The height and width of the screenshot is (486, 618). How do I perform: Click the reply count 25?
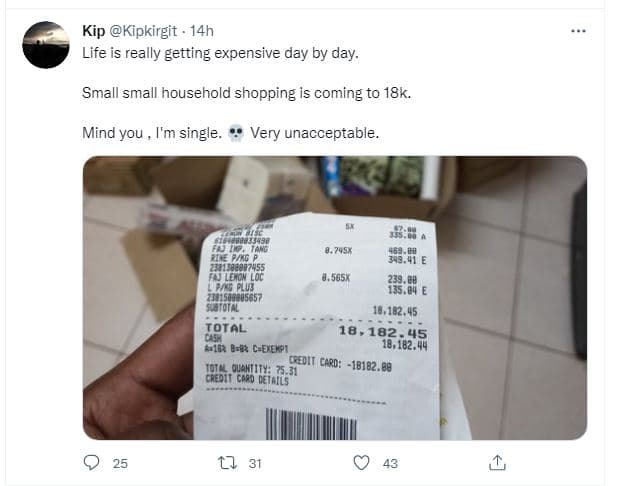[120, 463]
